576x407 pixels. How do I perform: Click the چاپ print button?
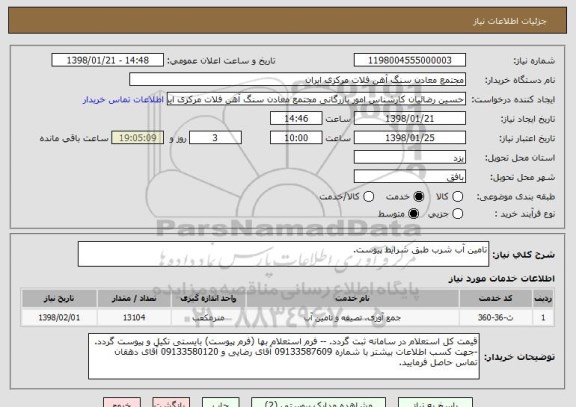coord(220,402)
